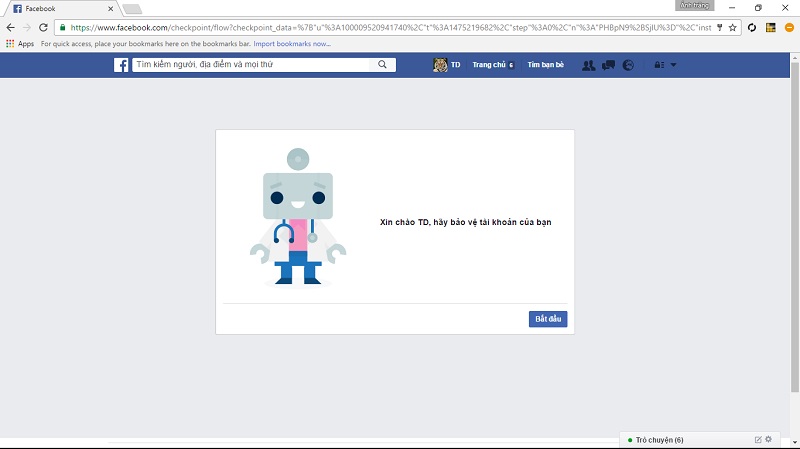
Task: Click the Ảnh trắng profile label
Action: (694, 6)
